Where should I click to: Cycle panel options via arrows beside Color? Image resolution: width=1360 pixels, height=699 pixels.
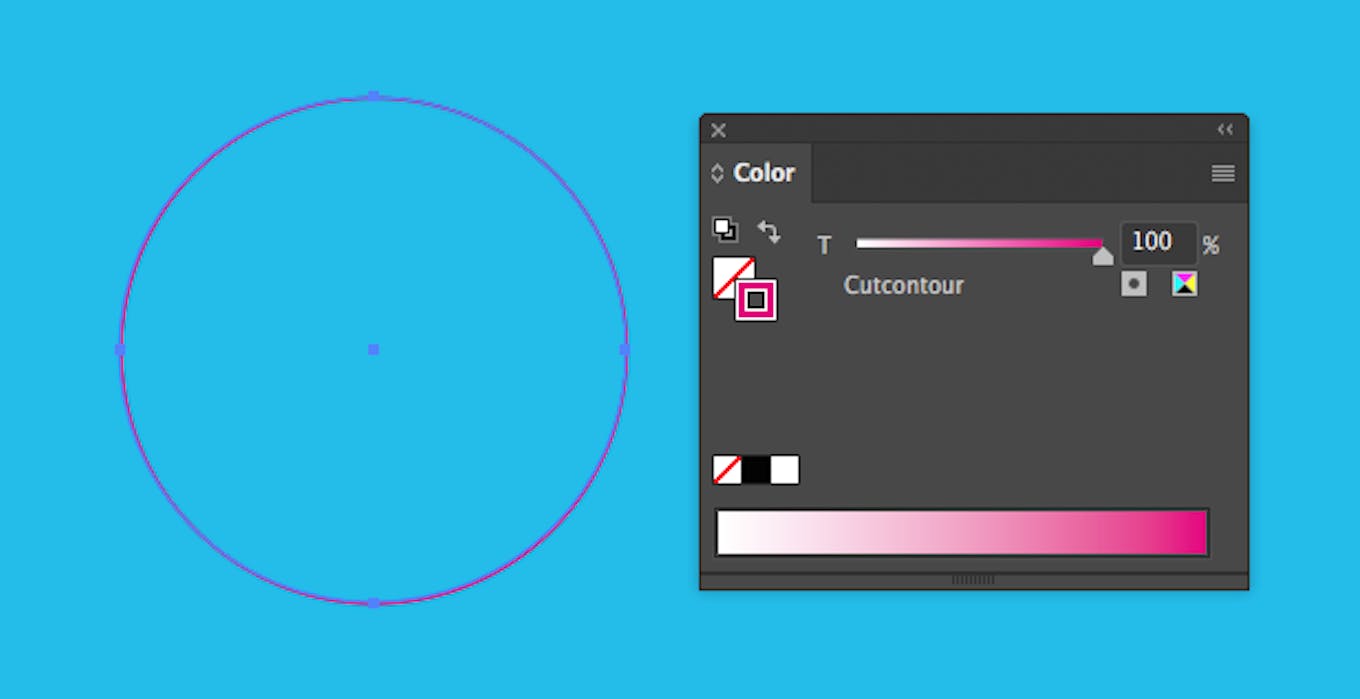(717, 173)
